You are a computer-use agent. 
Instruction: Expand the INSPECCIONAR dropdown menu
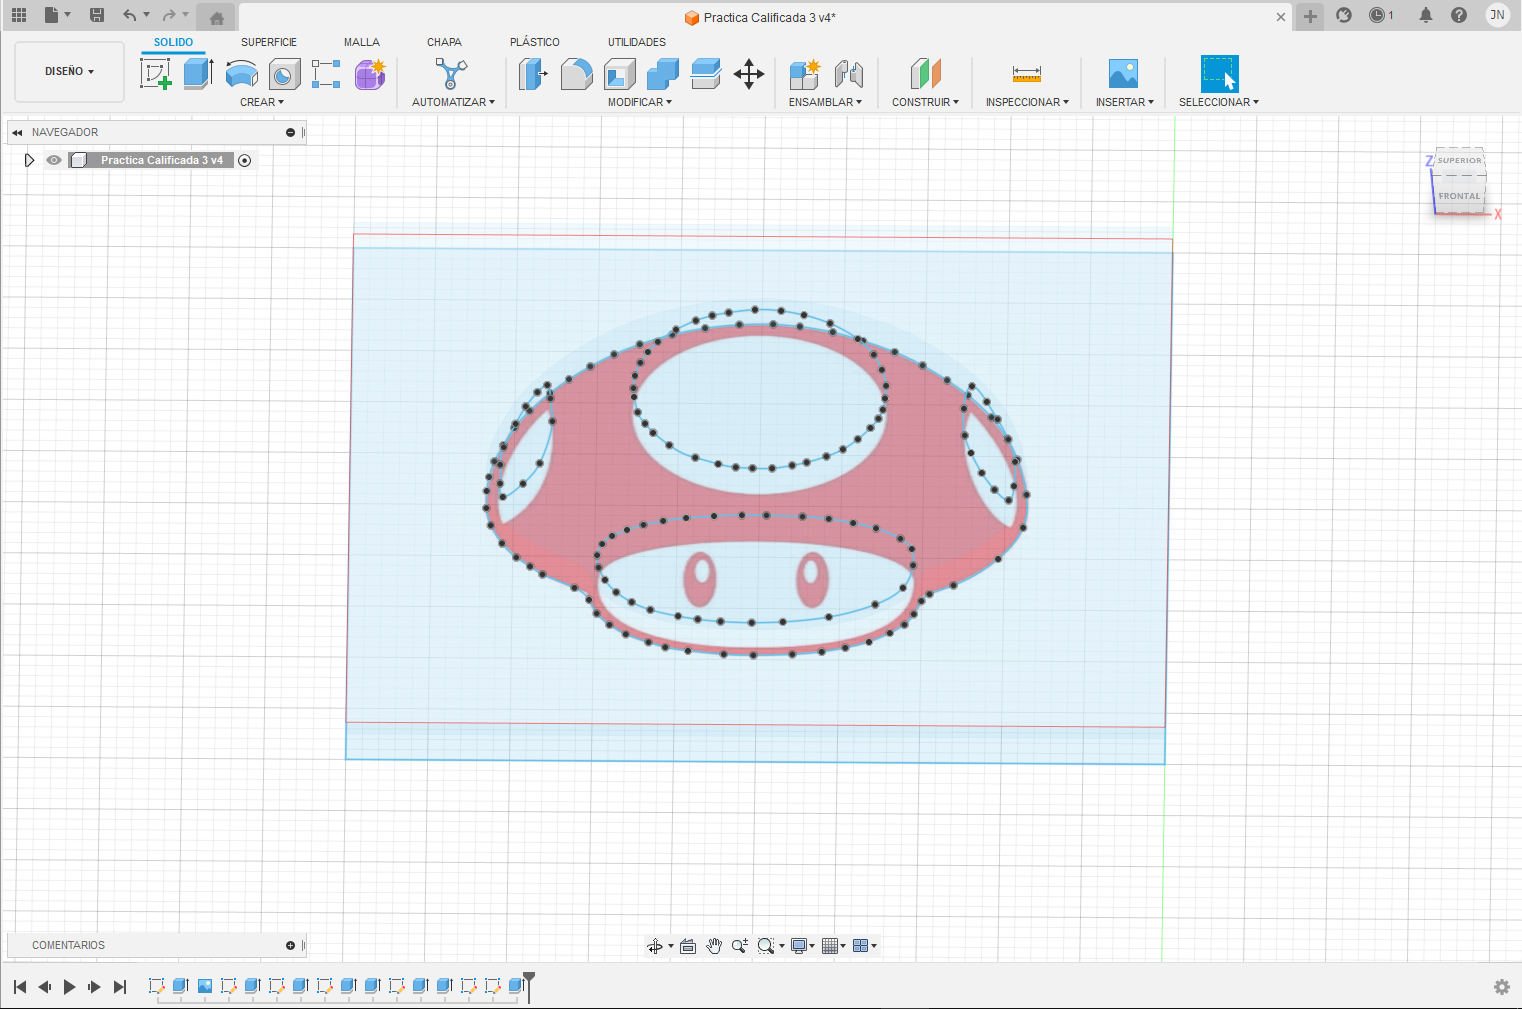pyautogui.click(x=1027, y=102)
